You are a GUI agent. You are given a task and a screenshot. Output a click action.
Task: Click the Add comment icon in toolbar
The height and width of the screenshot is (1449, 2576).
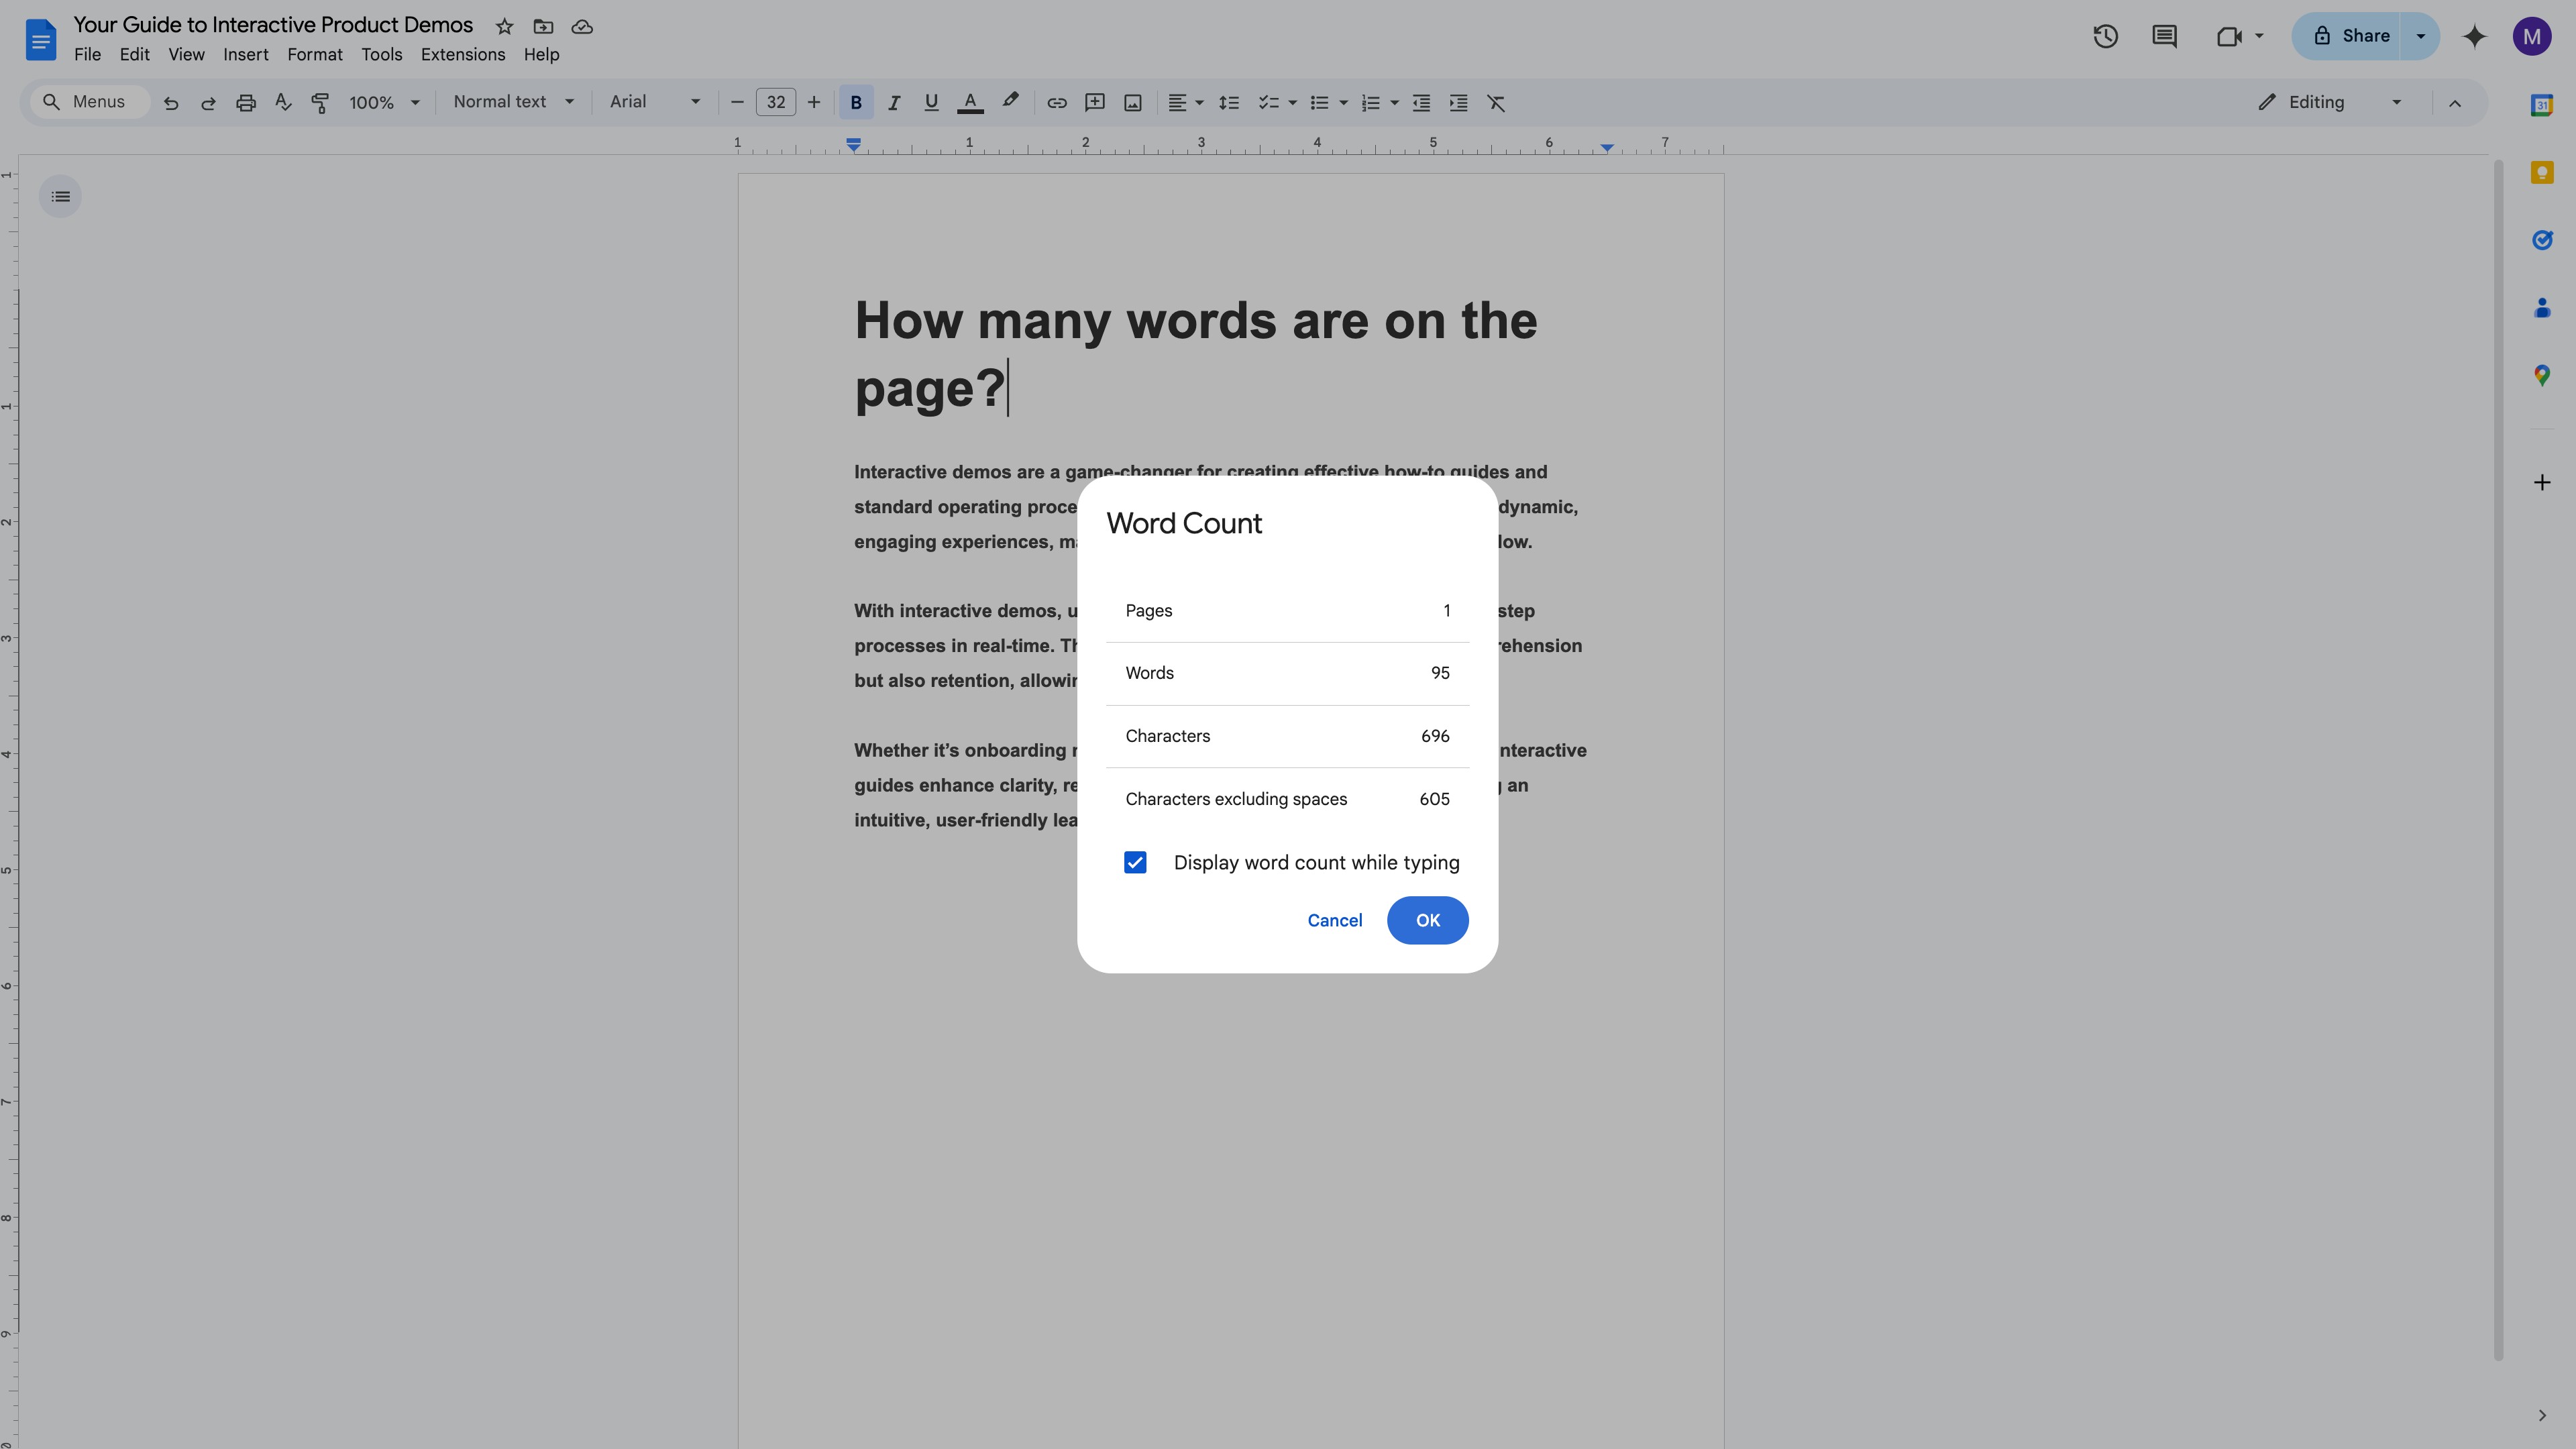tap(1095, 102)
